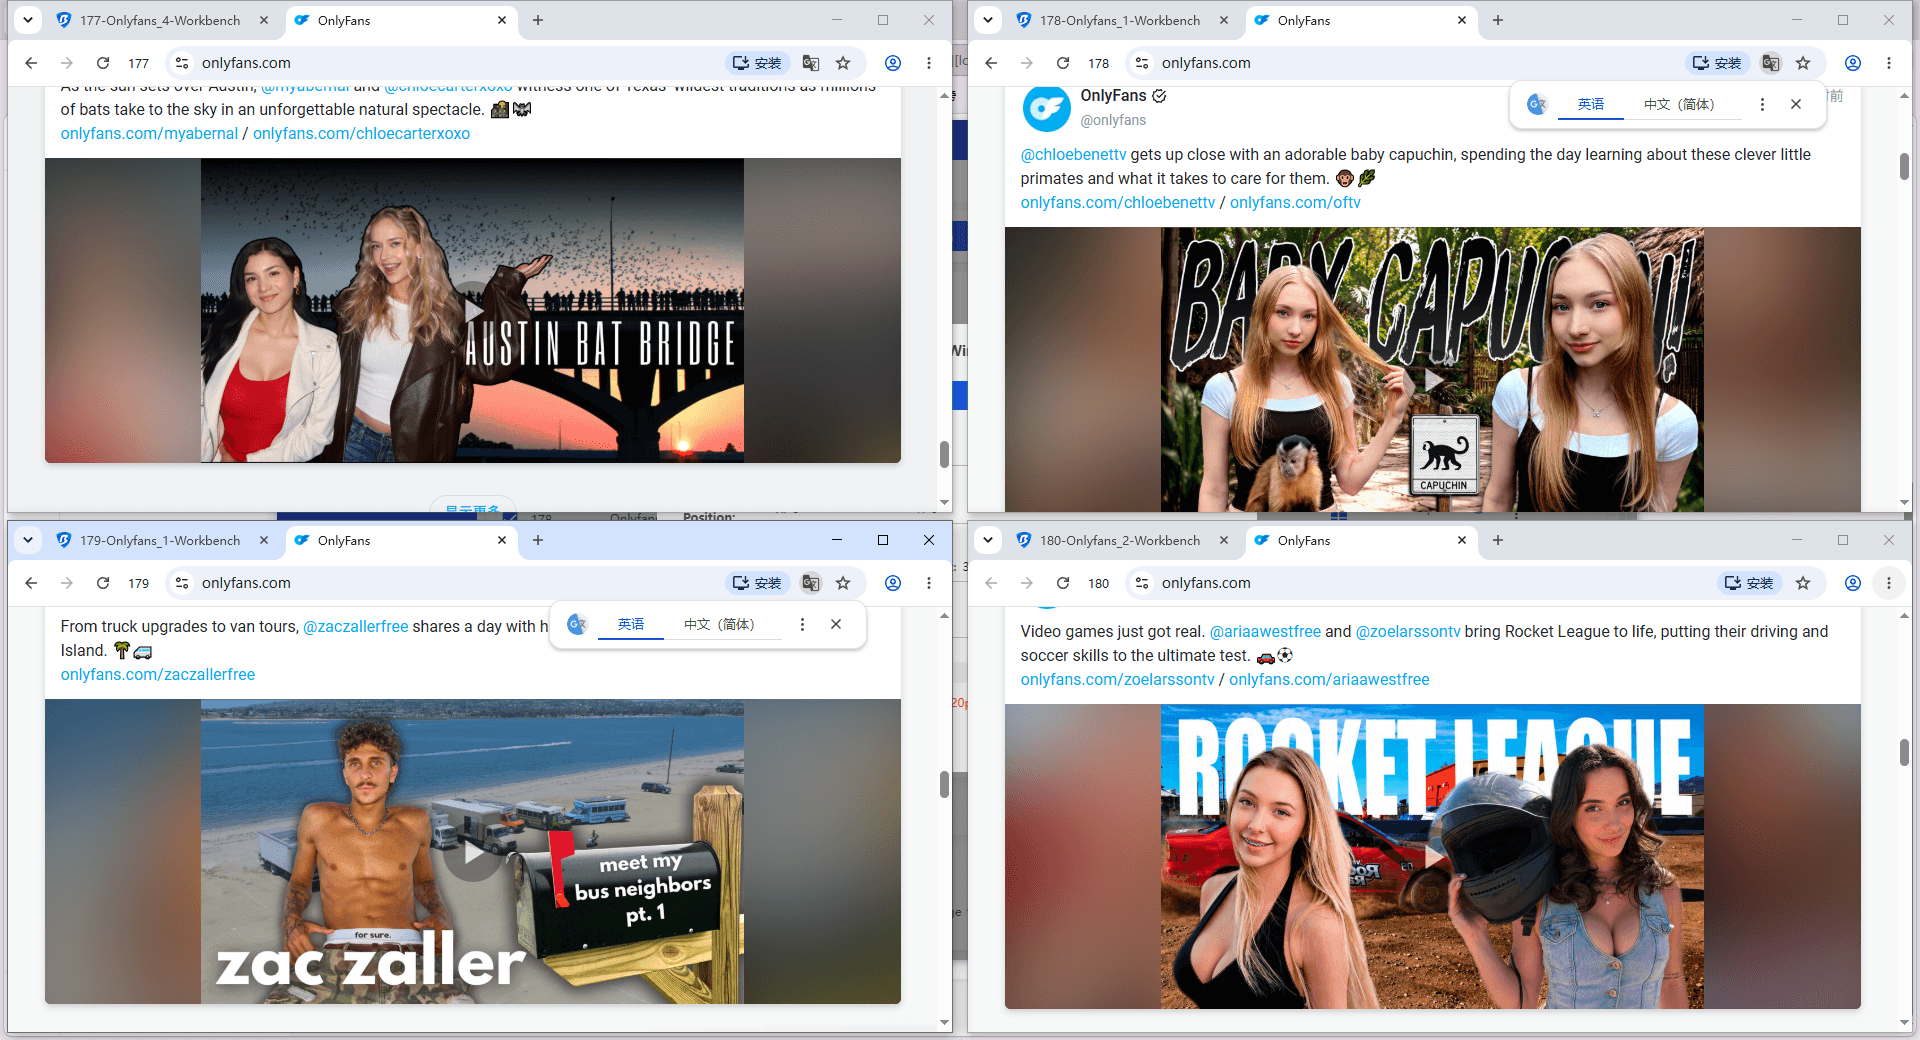Open translate icon in window 179
The height and width of the screenshot is (1040, 1920).
[811, 583]
